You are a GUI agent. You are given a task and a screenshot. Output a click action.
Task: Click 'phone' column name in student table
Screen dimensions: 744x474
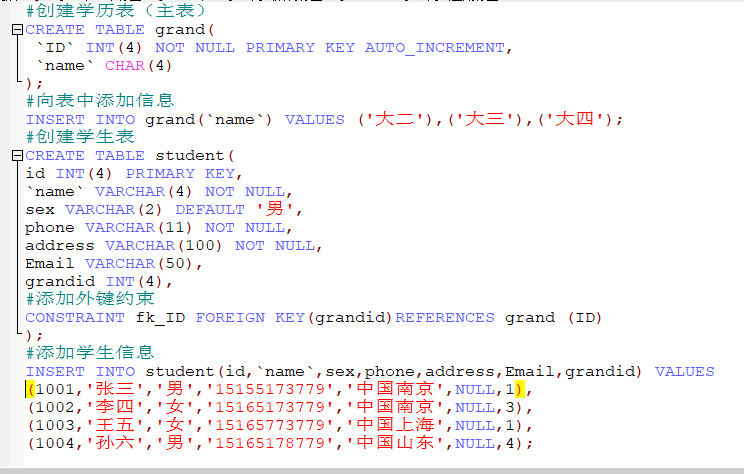click(50, 228)
